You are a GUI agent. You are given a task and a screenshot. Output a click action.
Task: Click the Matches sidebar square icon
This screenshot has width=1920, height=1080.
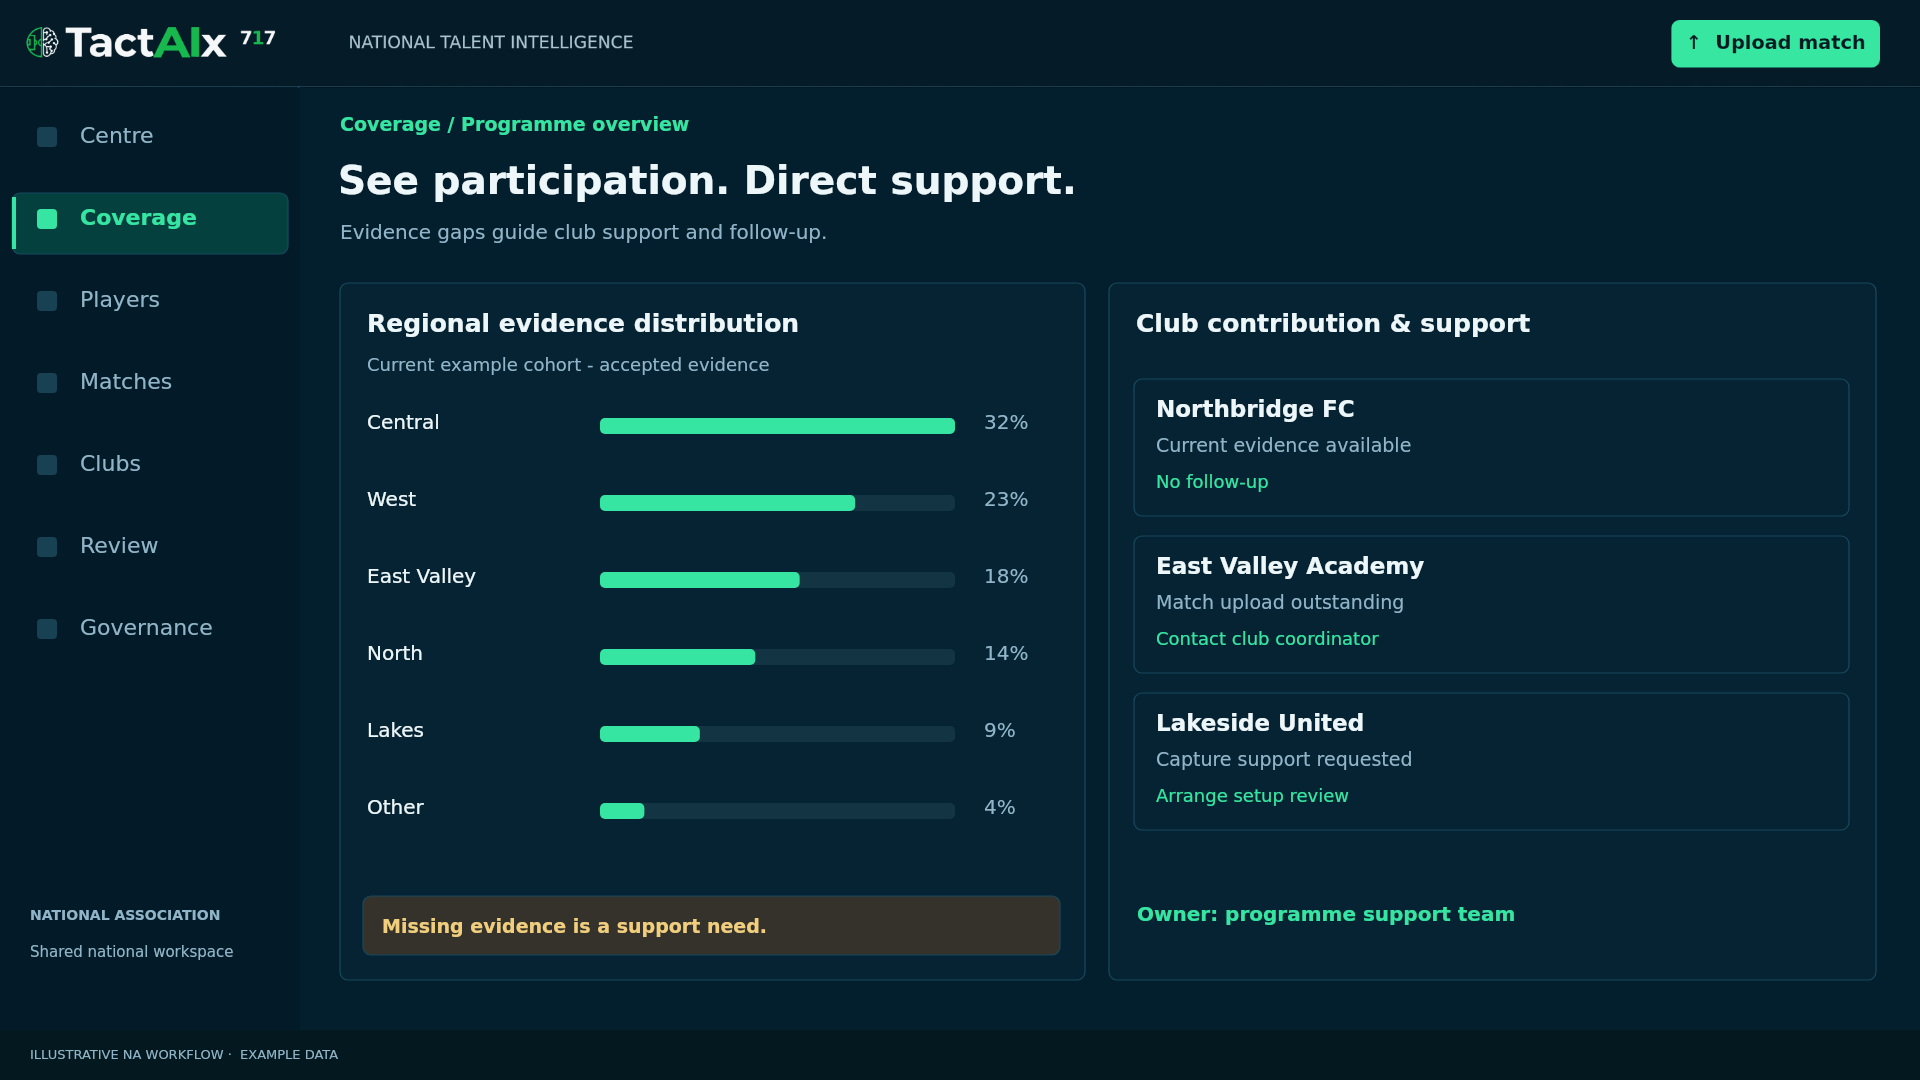(47, 383)
